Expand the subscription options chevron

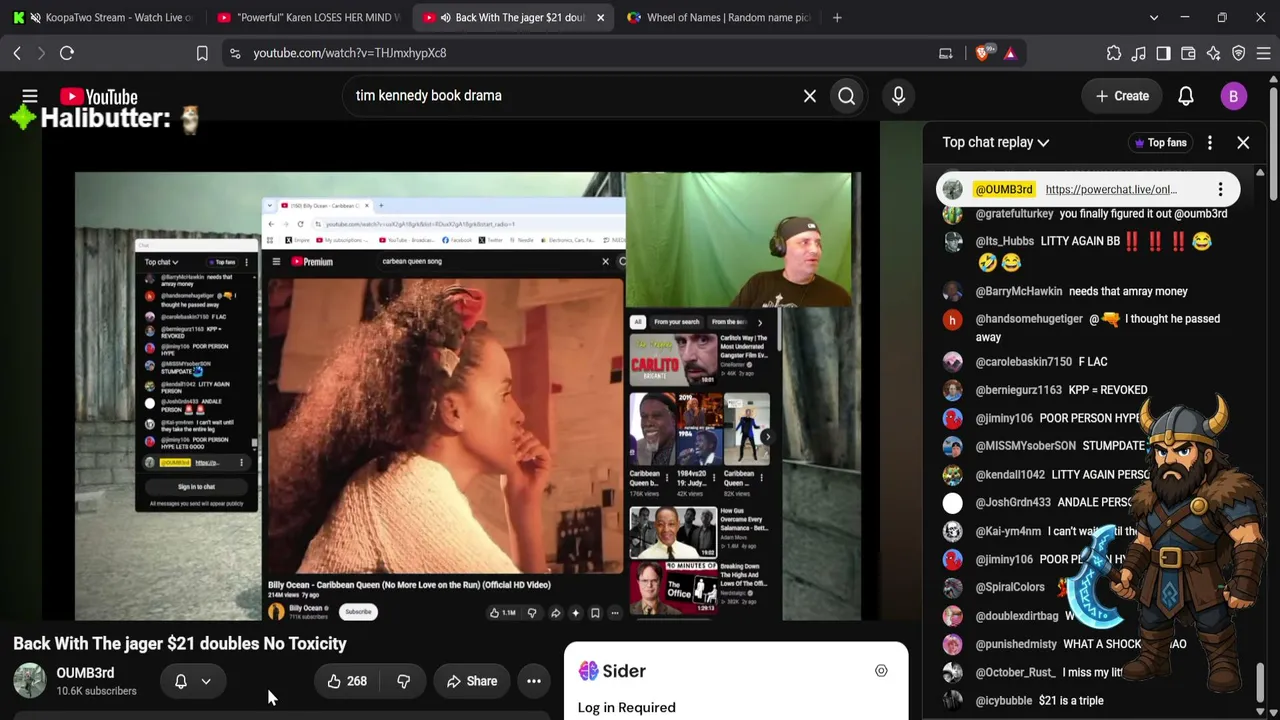[x=206, y=681]
